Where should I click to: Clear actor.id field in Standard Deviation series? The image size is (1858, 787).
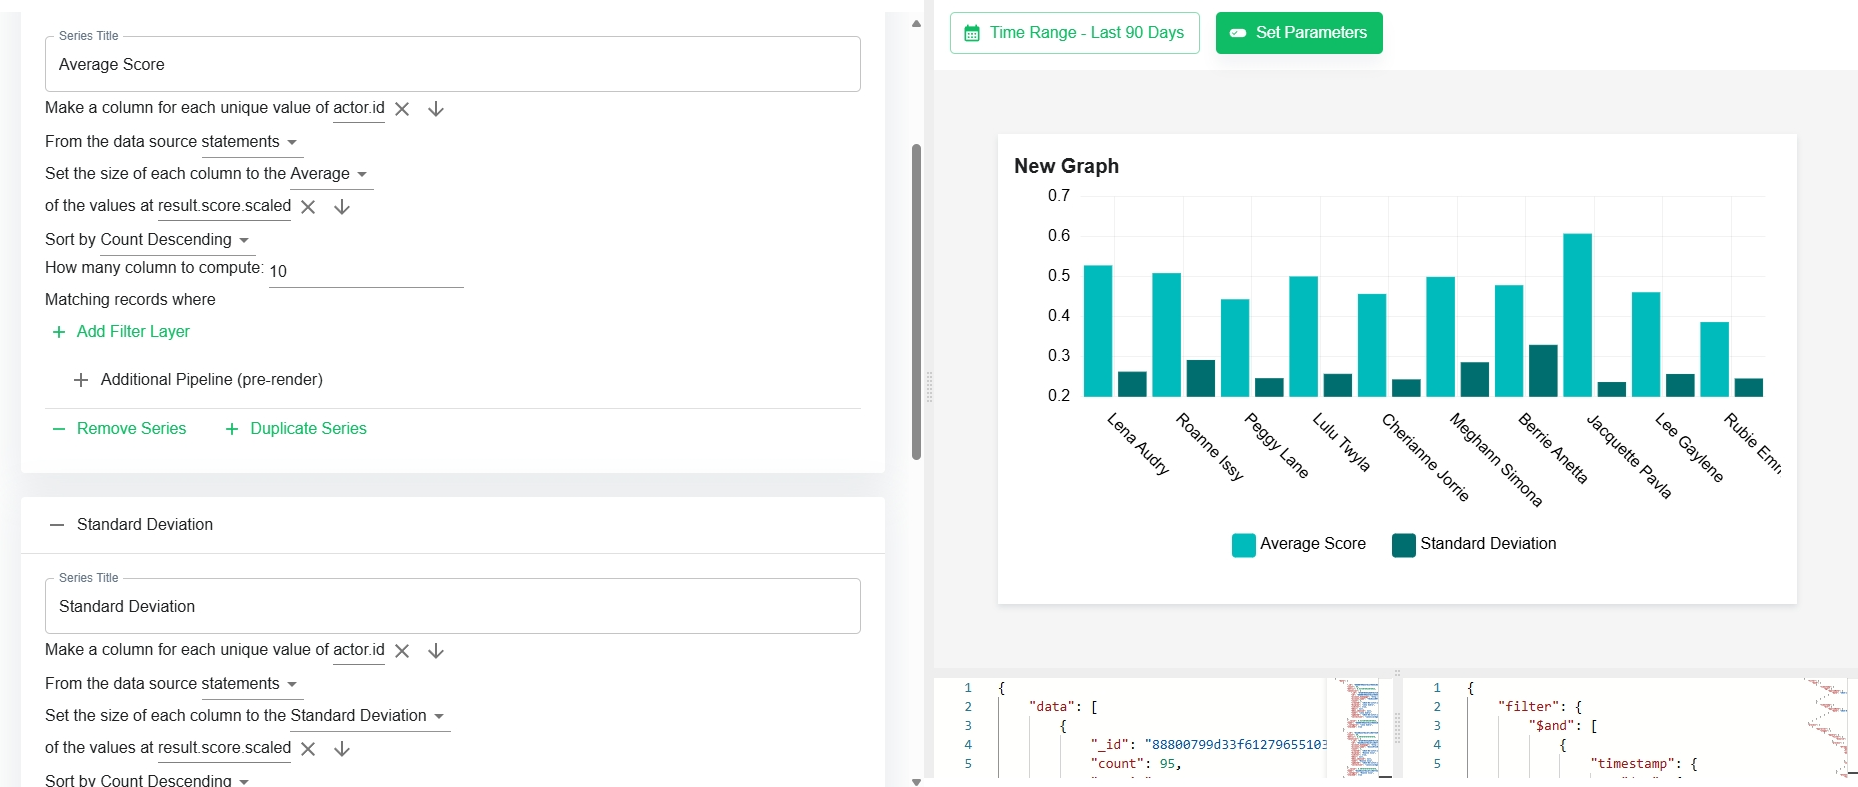point(402,651)
